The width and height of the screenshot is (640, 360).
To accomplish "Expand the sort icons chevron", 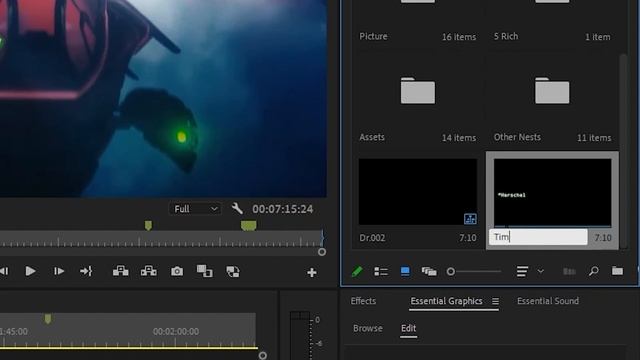I will pos(540,271).
